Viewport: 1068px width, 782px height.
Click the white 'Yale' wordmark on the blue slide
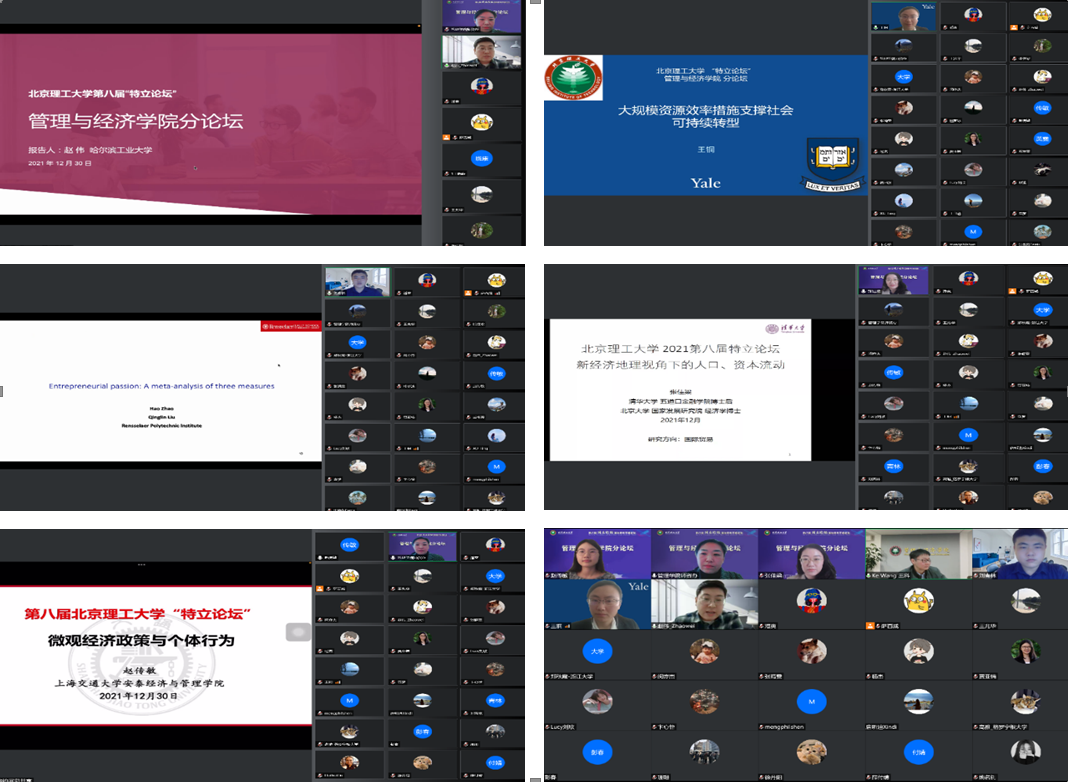[705, 183]
